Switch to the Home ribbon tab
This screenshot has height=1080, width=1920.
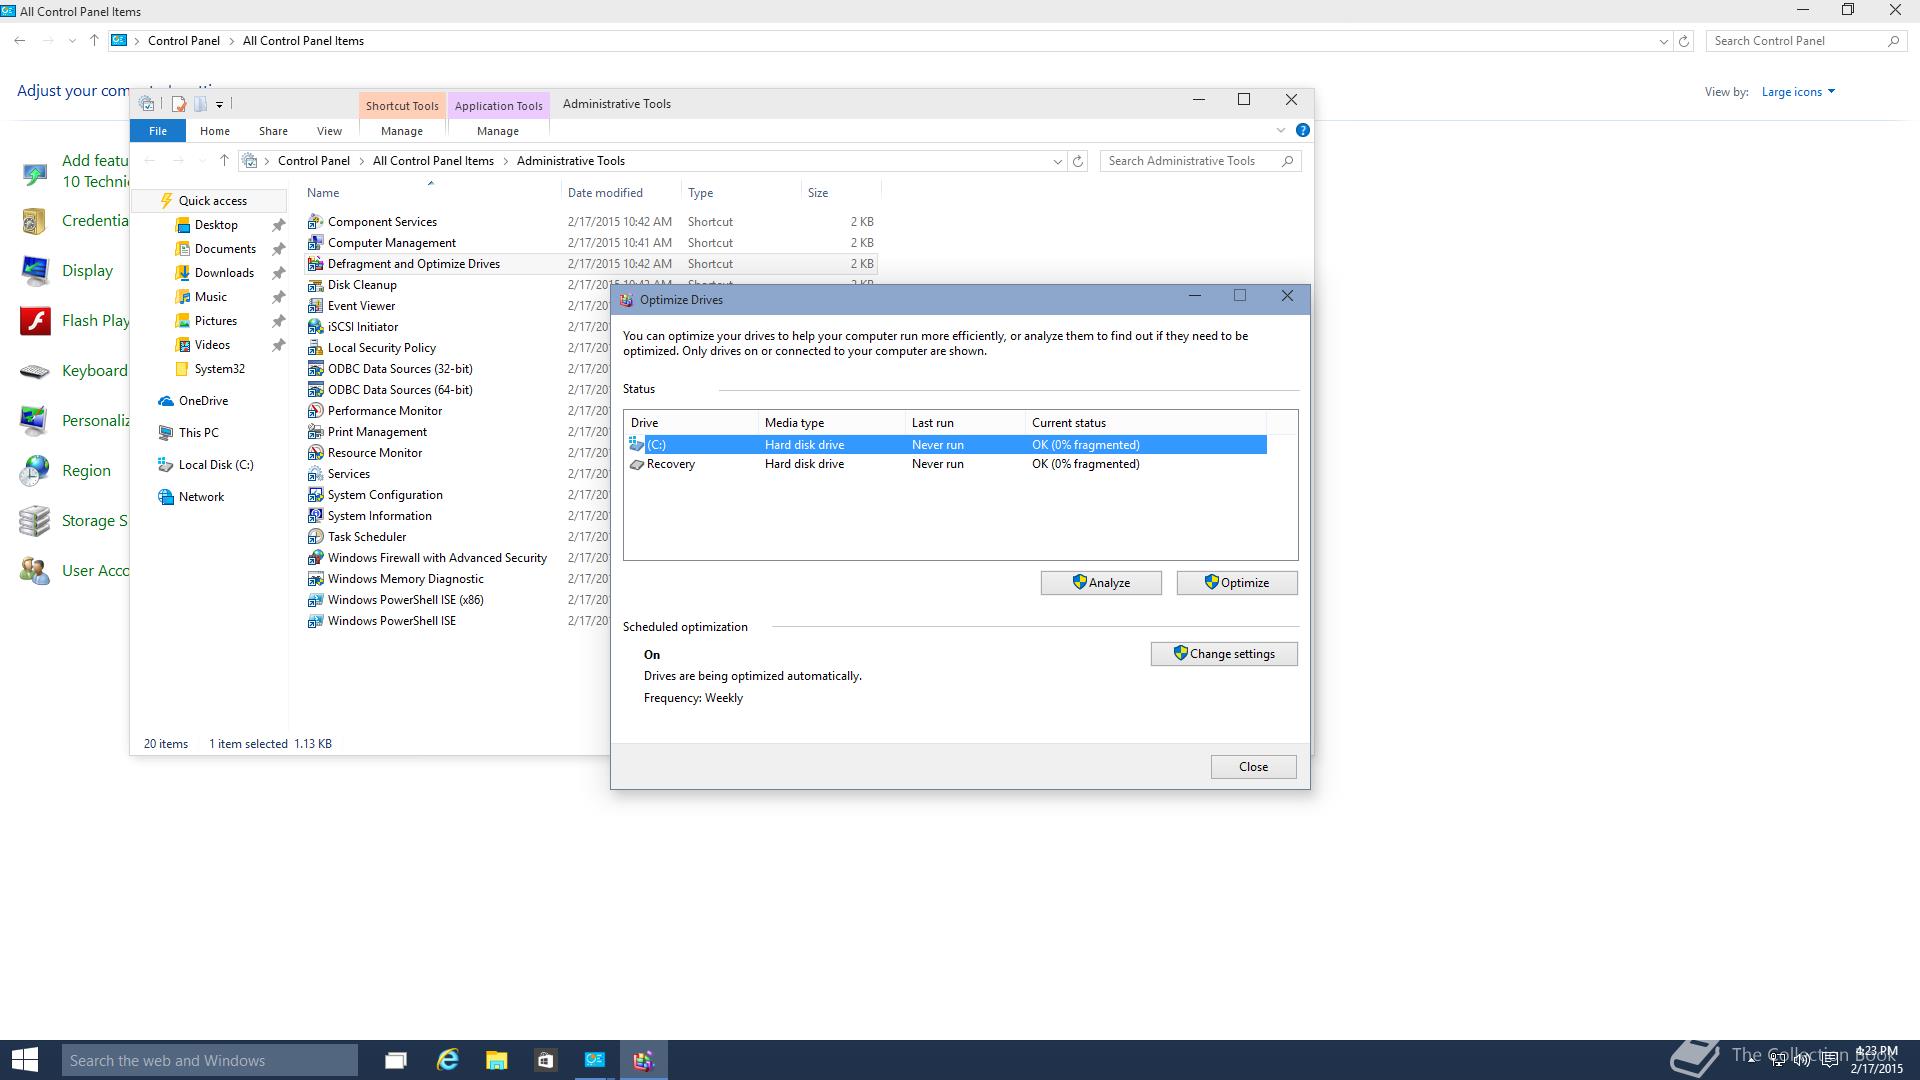click(214, 131)
